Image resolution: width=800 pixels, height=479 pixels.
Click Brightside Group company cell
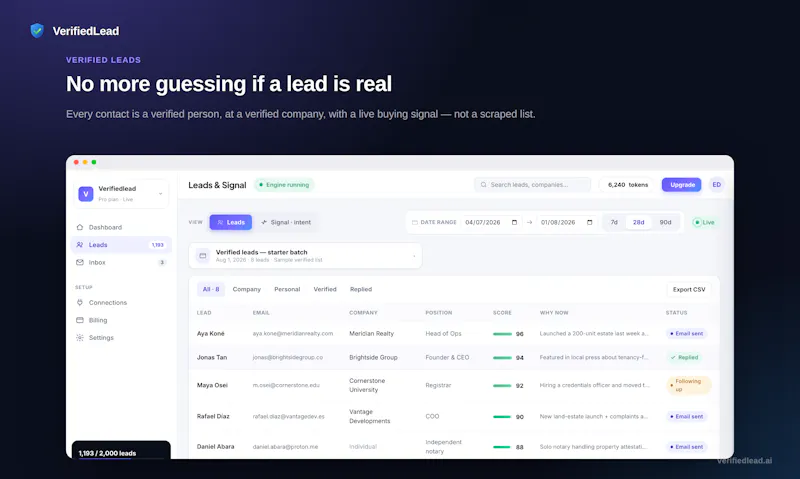coord(373,358)
